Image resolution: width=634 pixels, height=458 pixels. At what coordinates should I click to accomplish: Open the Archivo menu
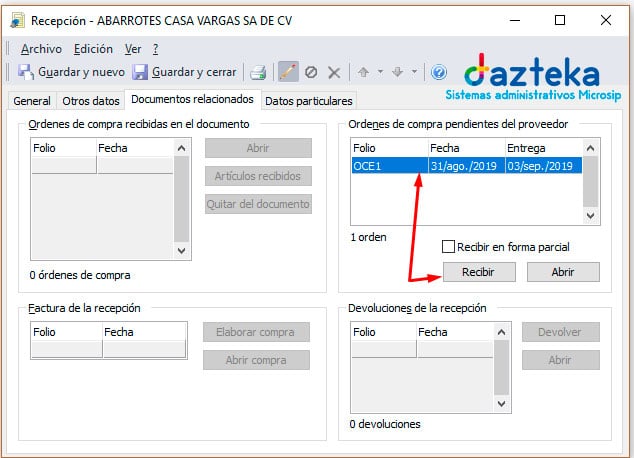[41, 49]
